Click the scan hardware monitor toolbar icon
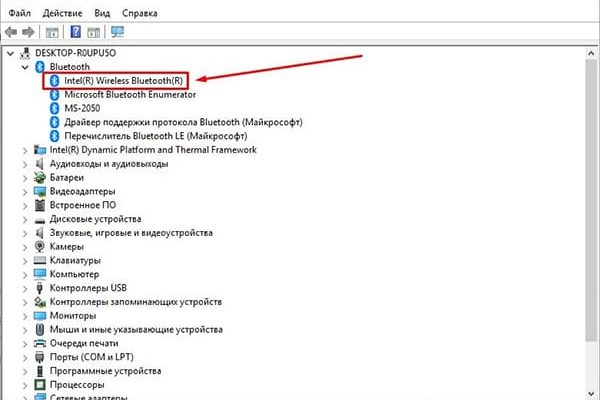Viewport: 600px width, 400px height. tap(117, 31)
